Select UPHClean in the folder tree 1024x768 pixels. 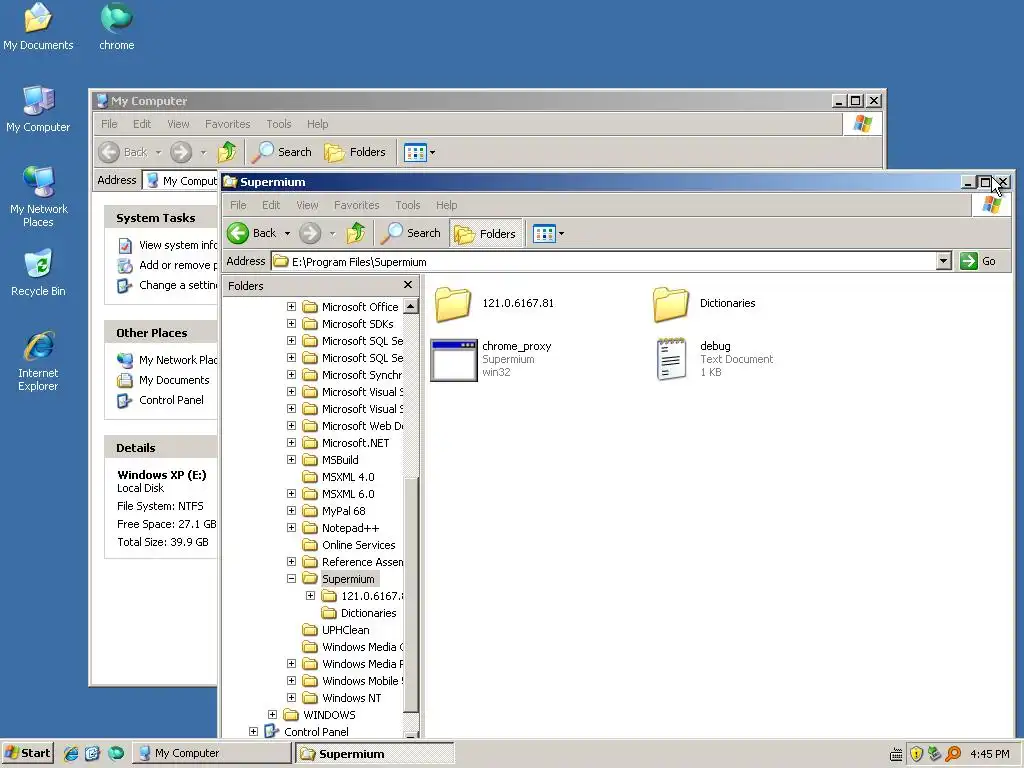tap(345, 630)
